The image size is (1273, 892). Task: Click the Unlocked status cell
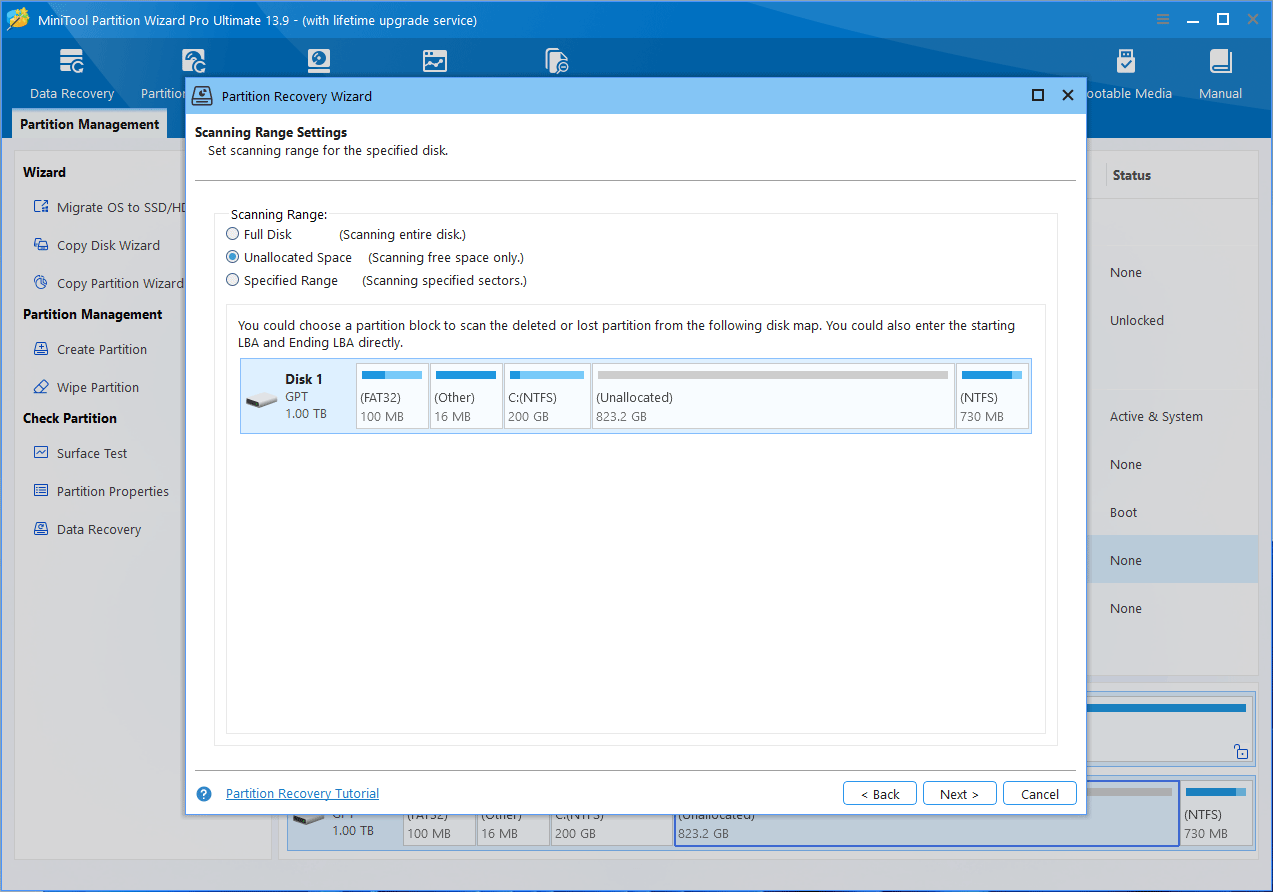click(x=1137, y=320)
